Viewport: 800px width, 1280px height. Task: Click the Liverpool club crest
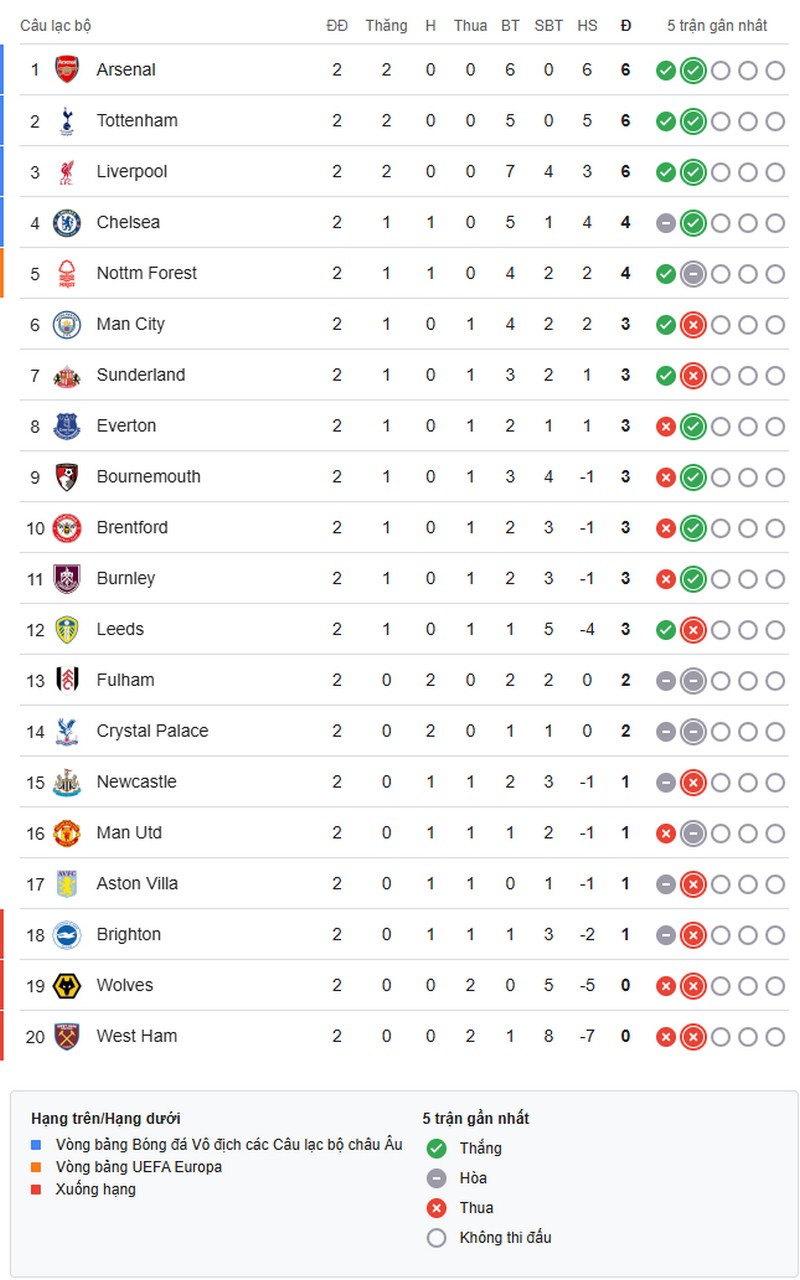click(x=67, y=172)
